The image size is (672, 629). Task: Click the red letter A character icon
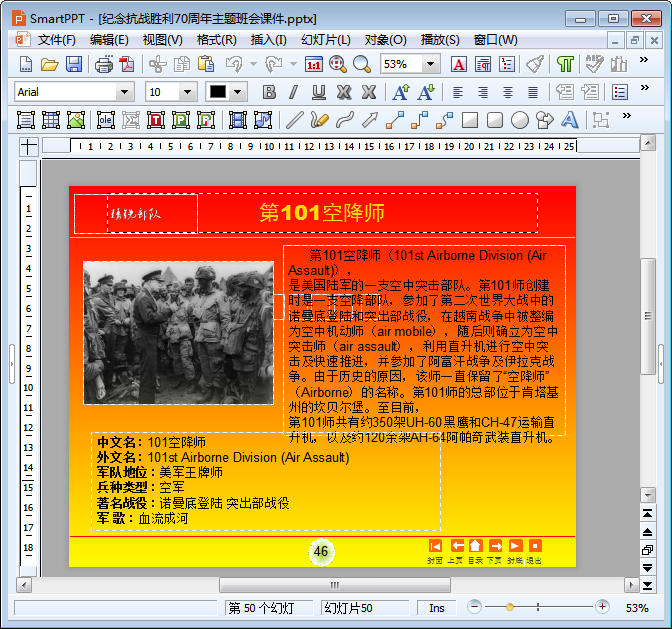[459, 64]
